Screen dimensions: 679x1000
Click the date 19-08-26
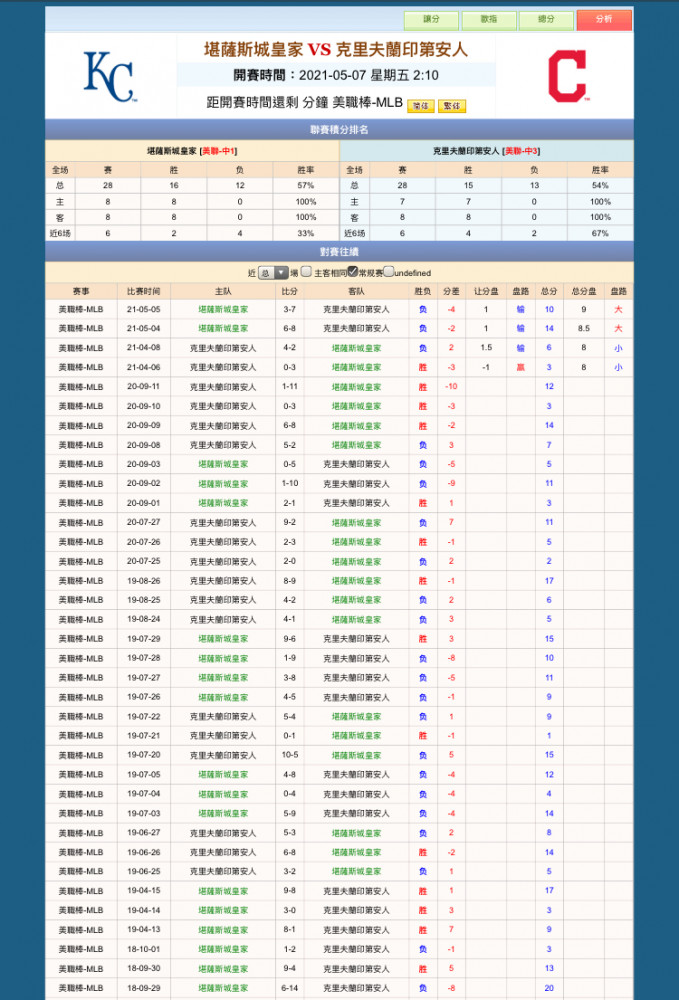click(143, 581)
